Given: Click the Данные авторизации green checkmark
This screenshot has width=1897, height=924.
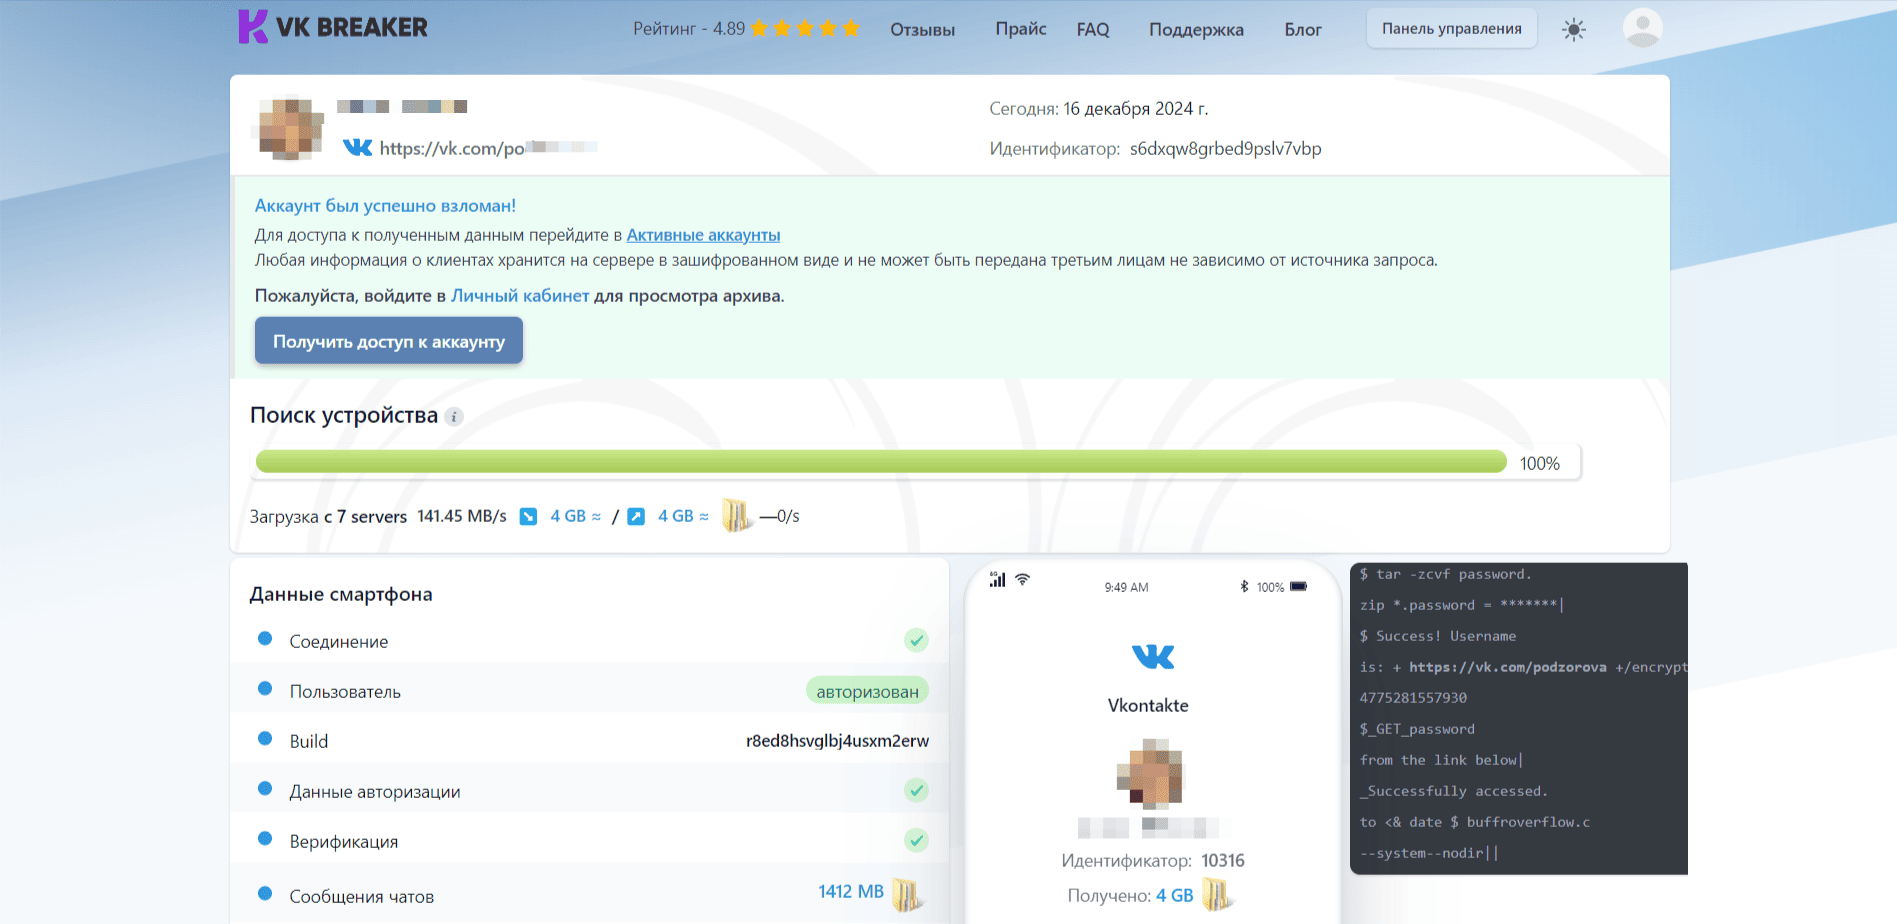Looking at the screenshot, I should tap(916, 790).
